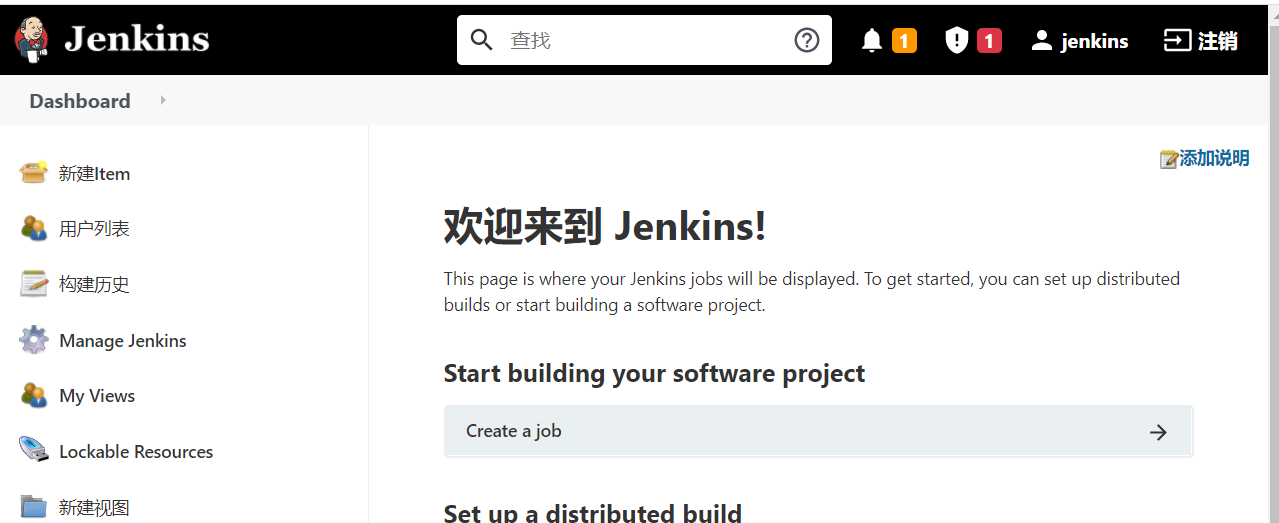
Task: Click the magnifier icon in the search box
Action: click(x=482, y=40)
